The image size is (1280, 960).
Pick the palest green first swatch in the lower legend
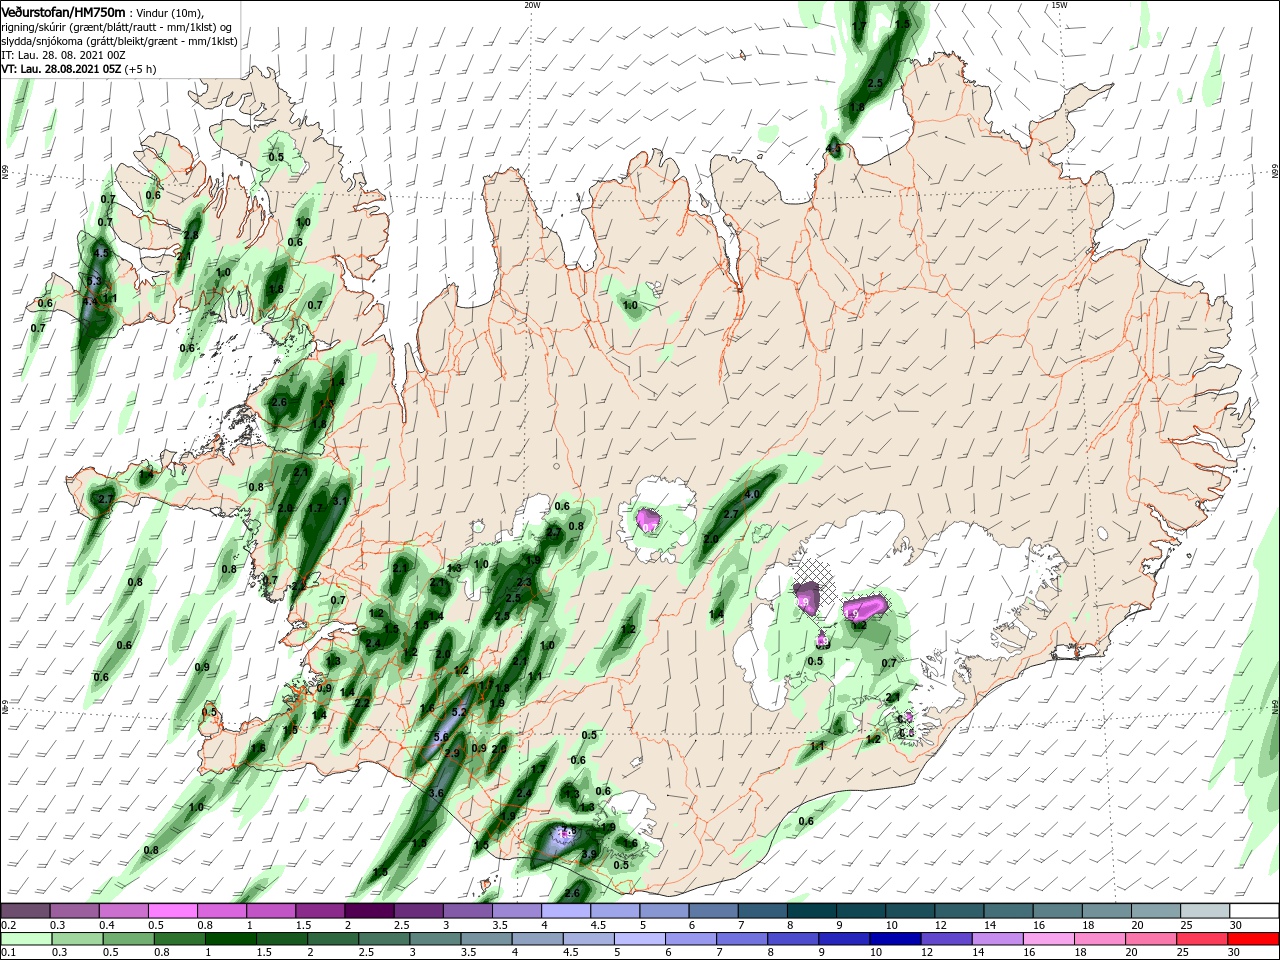point(25,940)
